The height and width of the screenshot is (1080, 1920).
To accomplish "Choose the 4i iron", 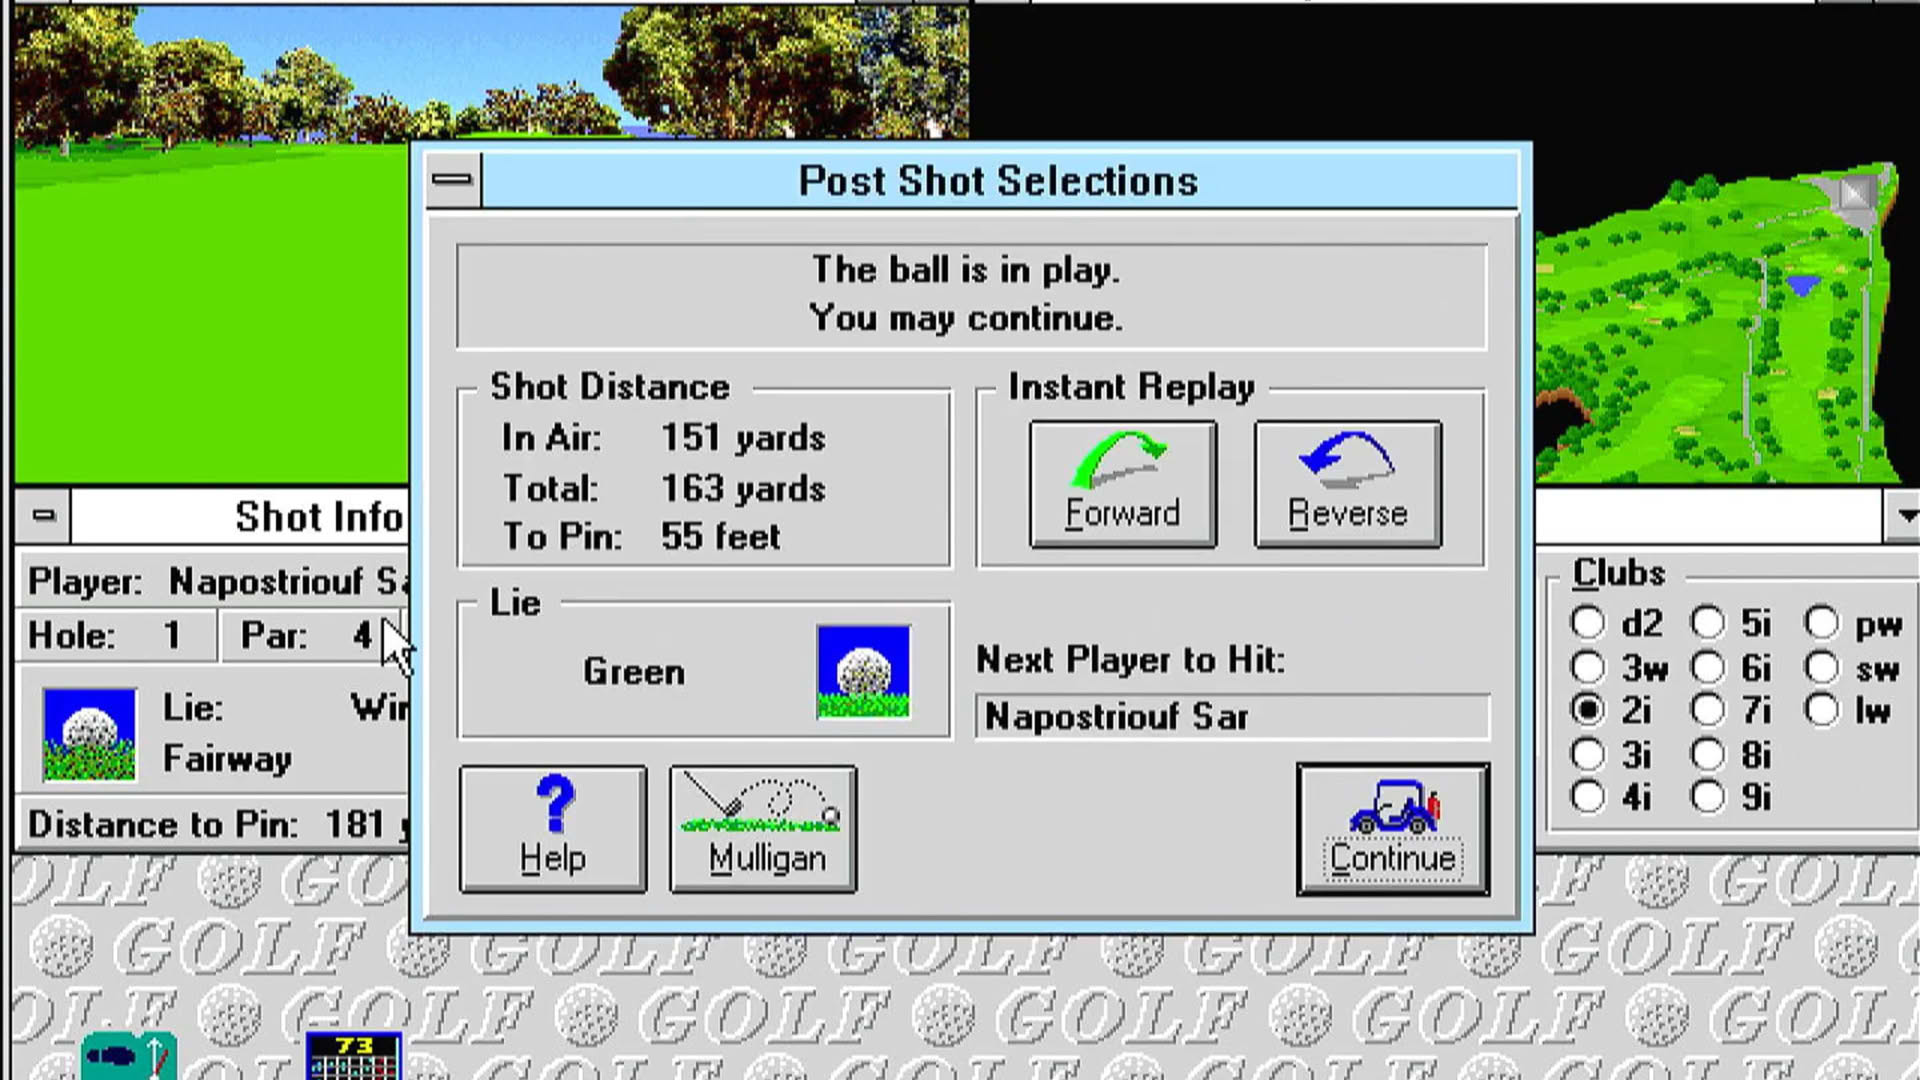I will click(1587, 797).
